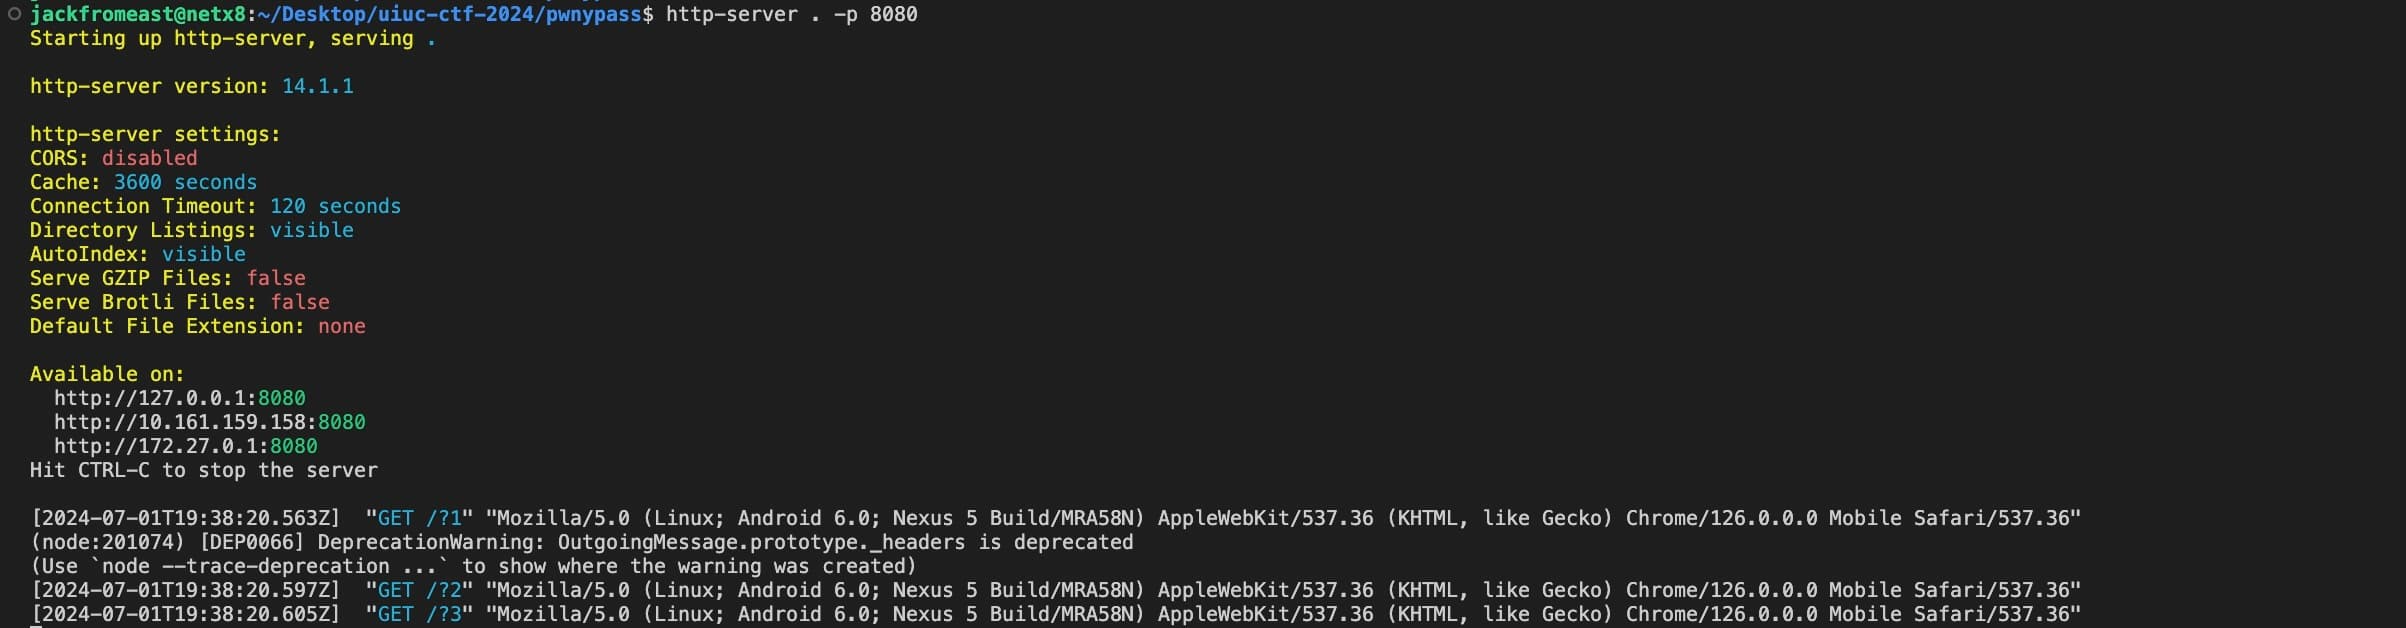Screen dimensions: 2406x628
Task: Click the Default File Extension none value
Action: pos(342,326)
